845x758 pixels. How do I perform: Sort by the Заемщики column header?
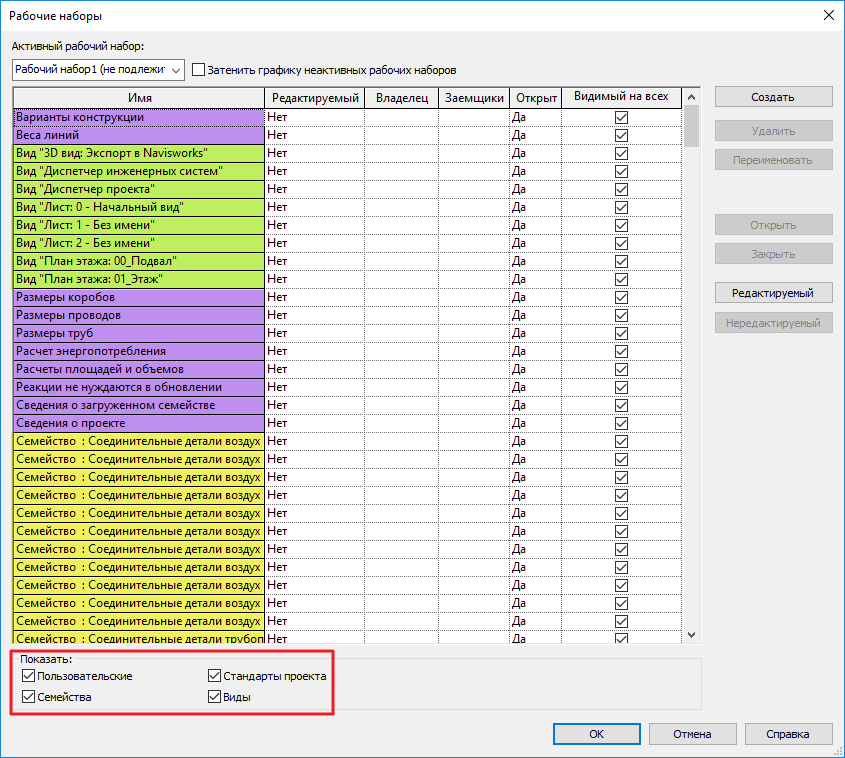474,98
